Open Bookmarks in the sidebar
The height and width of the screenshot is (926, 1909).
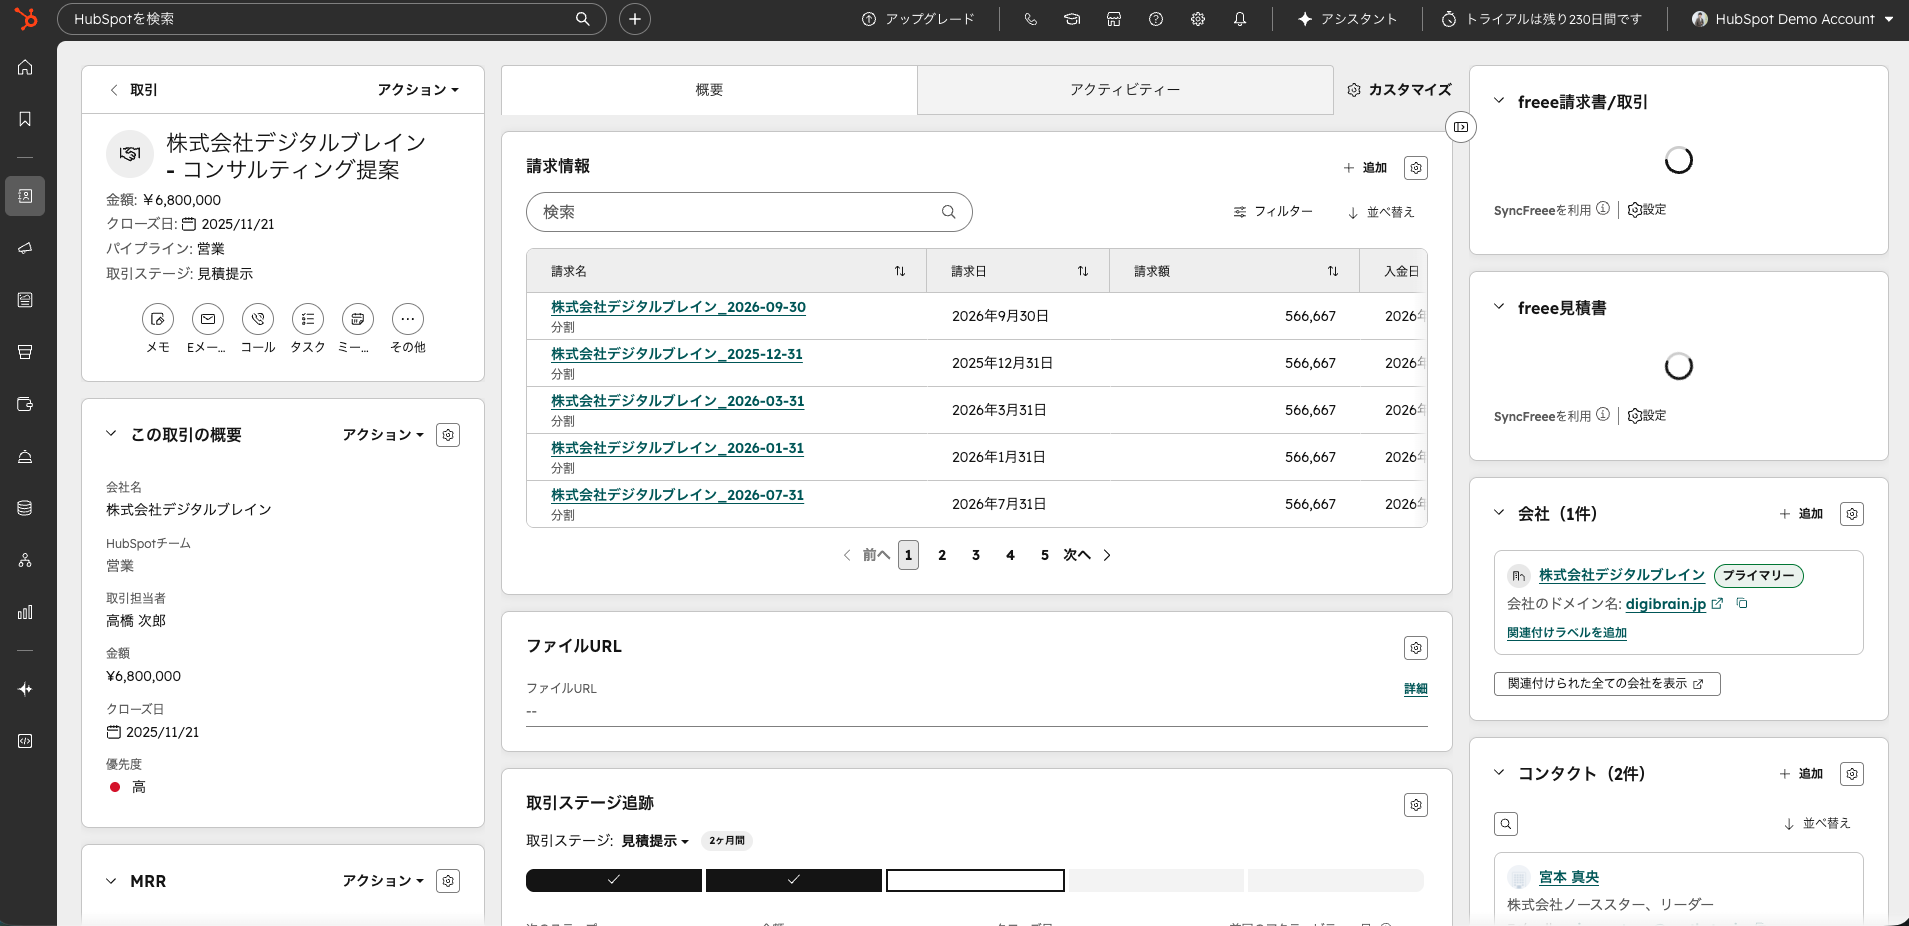click(25, 119)
